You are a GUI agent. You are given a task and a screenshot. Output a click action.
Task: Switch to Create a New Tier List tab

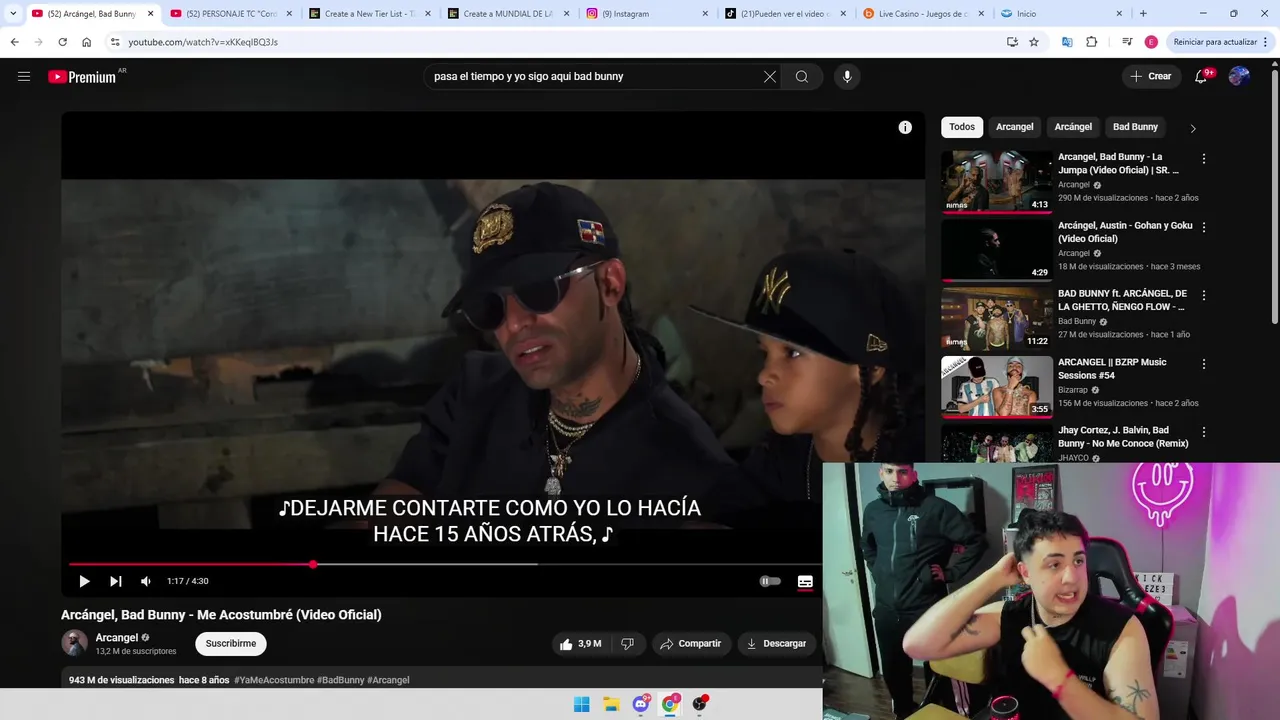tap(369, 14)
